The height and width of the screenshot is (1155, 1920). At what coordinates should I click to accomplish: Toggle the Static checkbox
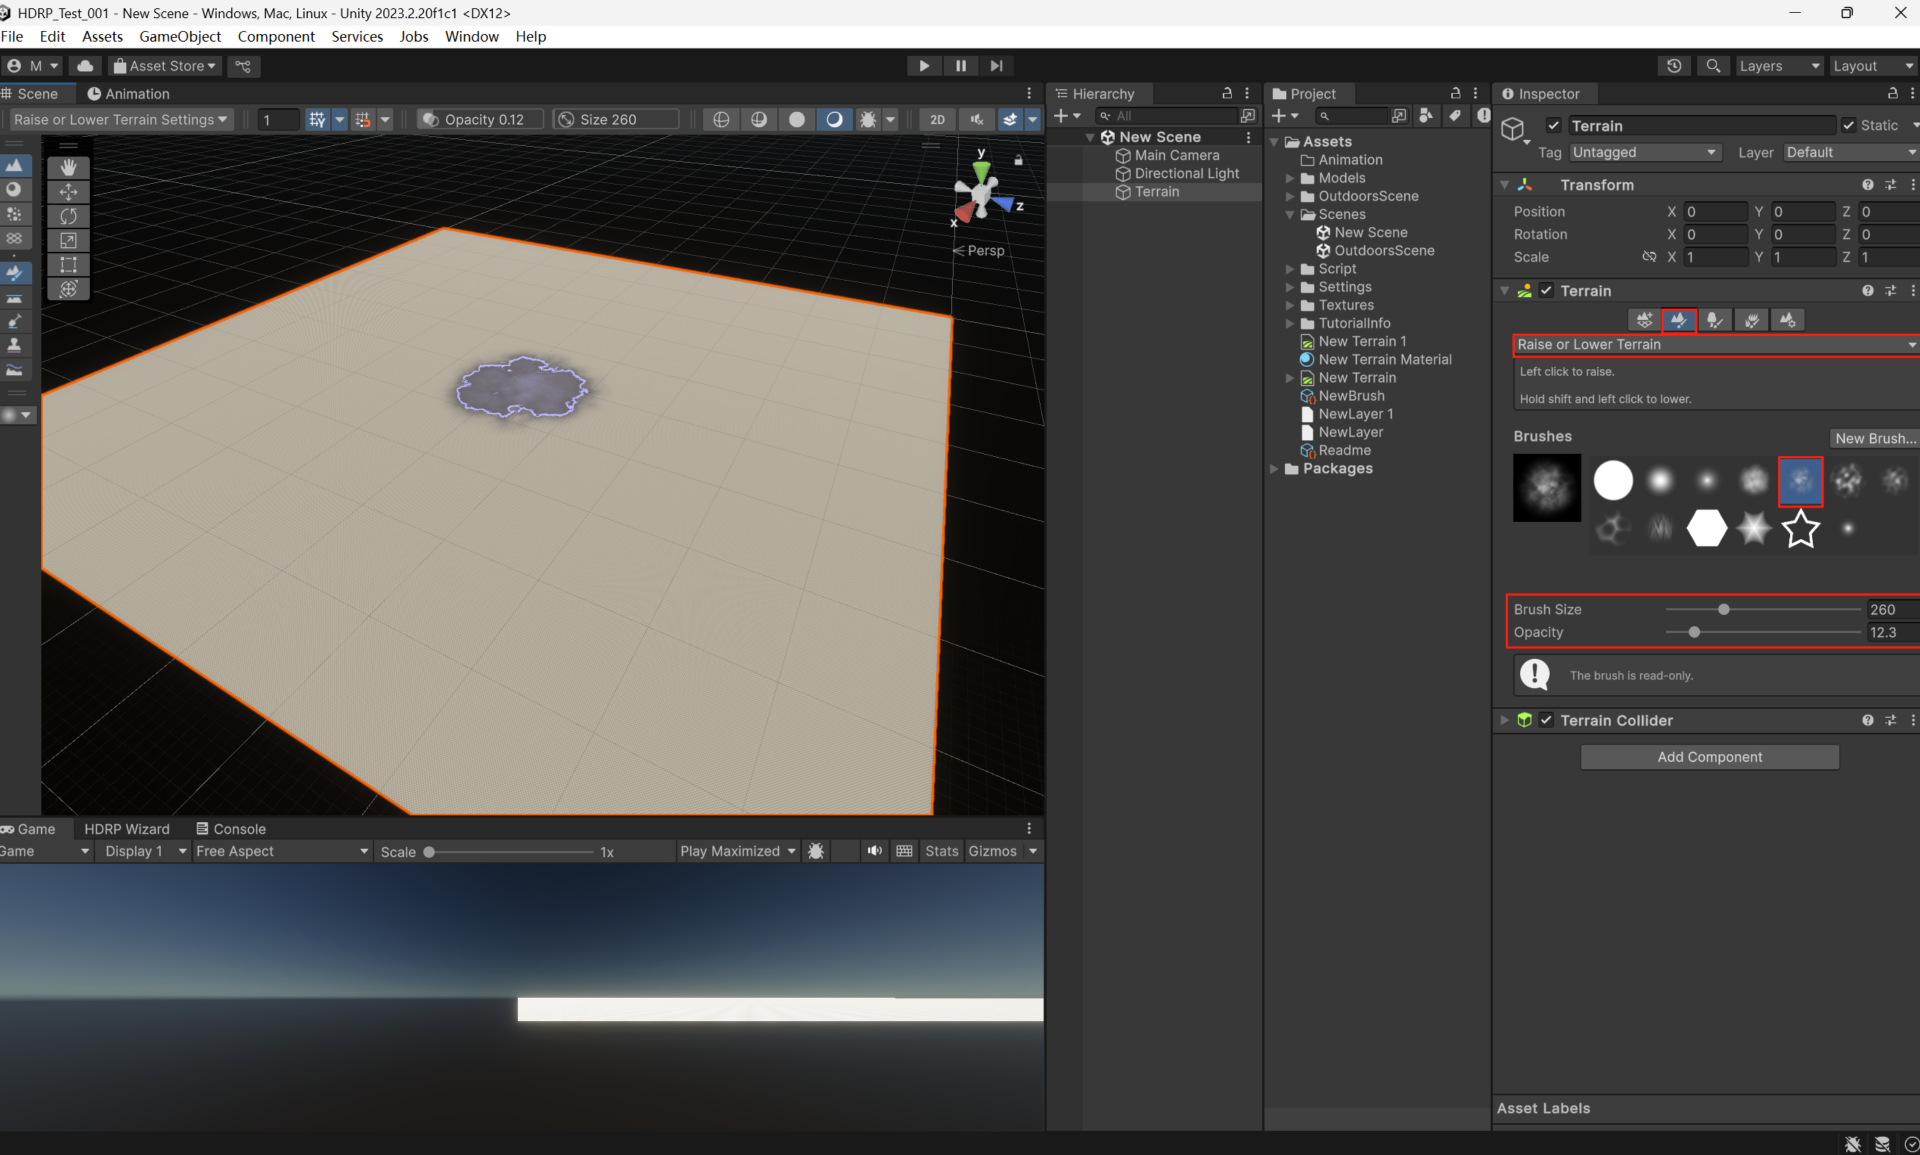coord(1848,126)
